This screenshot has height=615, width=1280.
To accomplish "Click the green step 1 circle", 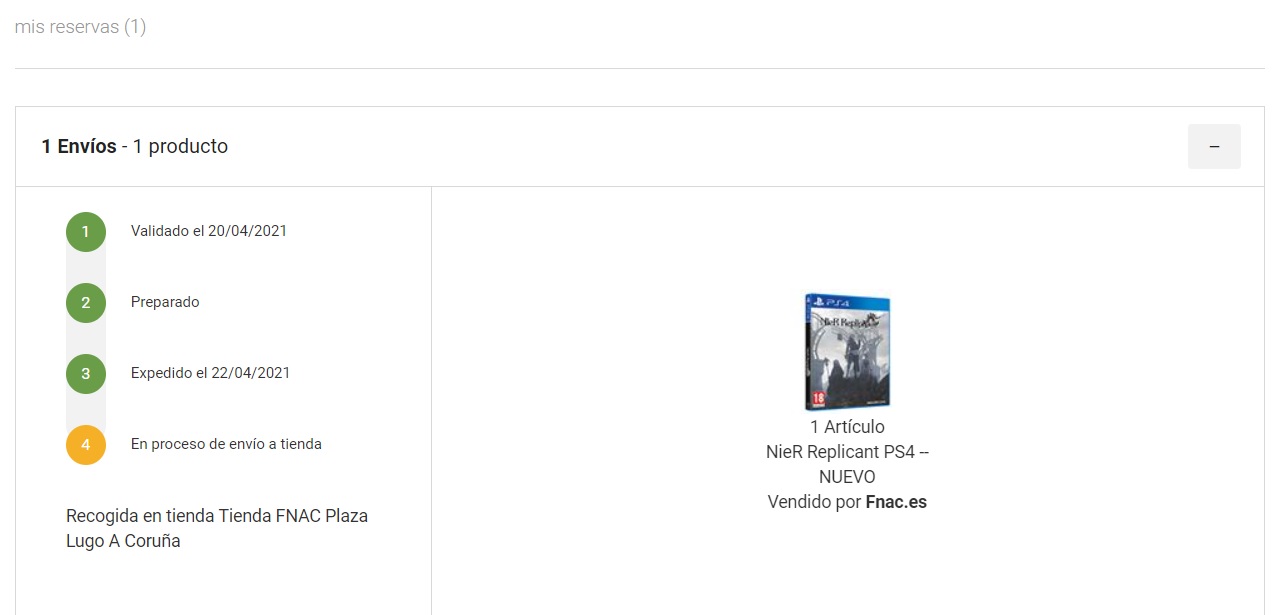I will point(86,231).
